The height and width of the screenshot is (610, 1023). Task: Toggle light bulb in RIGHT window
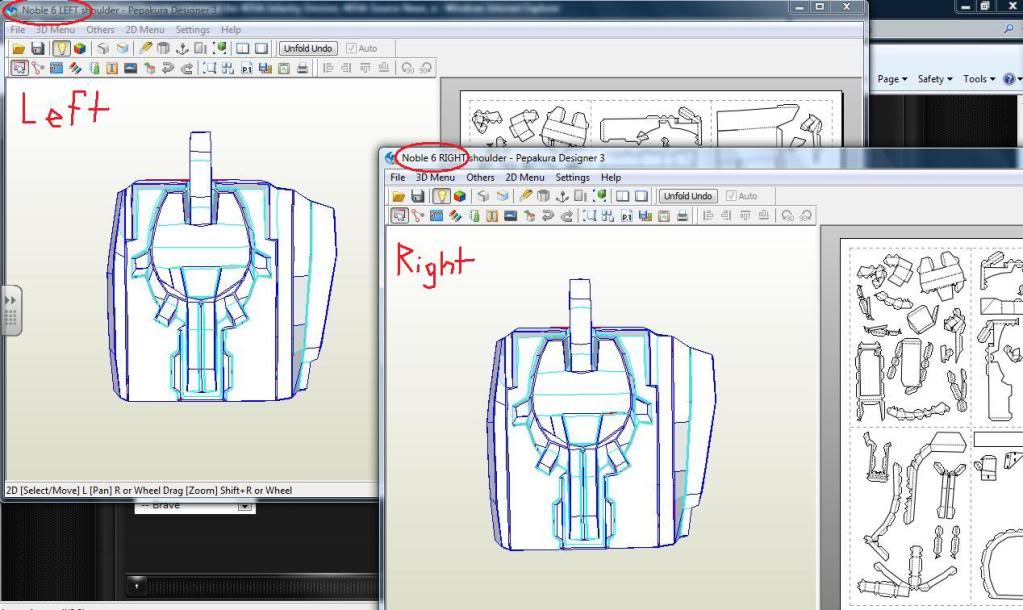441,196
